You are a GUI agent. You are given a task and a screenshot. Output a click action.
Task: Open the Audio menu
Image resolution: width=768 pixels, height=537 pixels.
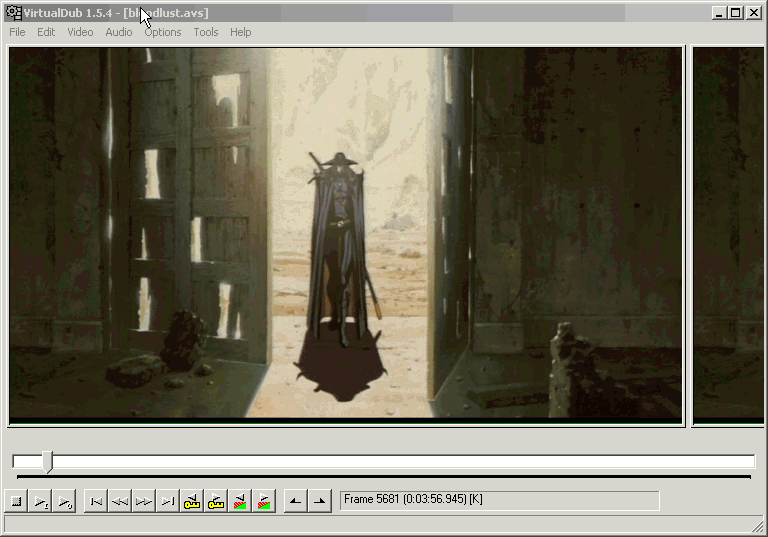[119, 32]
